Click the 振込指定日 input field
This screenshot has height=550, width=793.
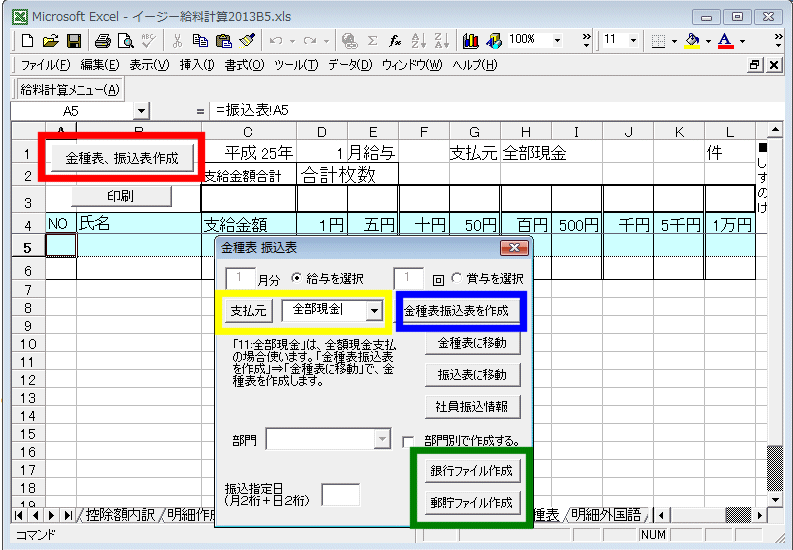coord(340,494)
